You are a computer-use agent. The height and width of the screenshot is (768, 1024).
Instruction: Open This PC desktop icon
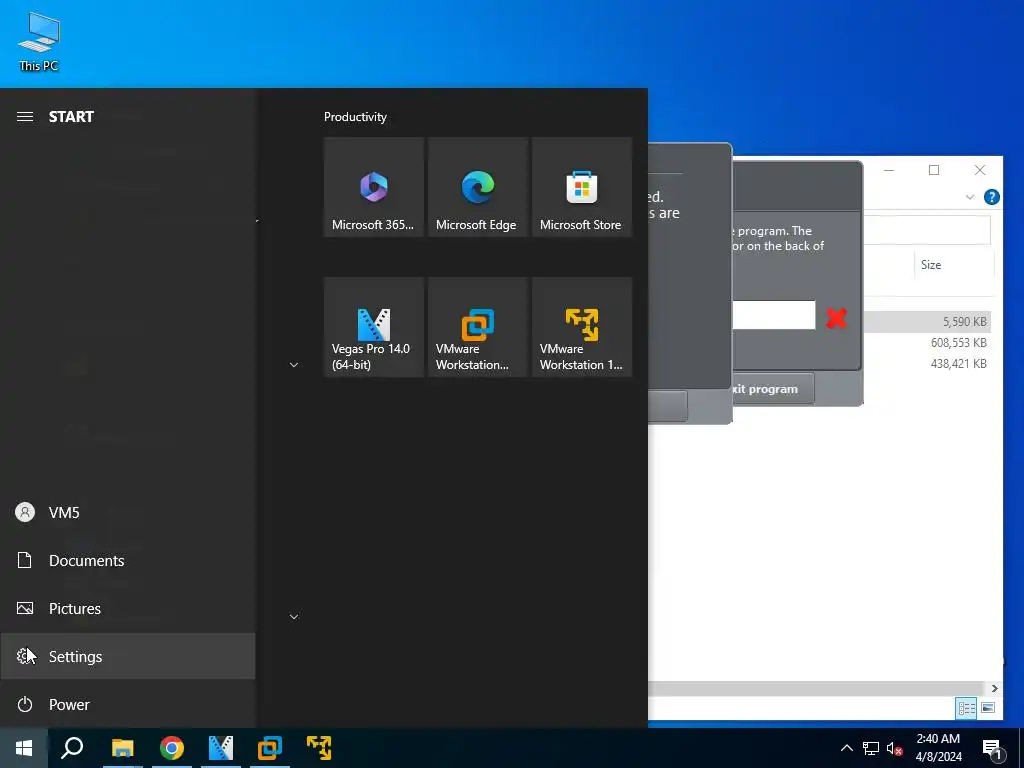pyautogui.click(x=39, y=41)
